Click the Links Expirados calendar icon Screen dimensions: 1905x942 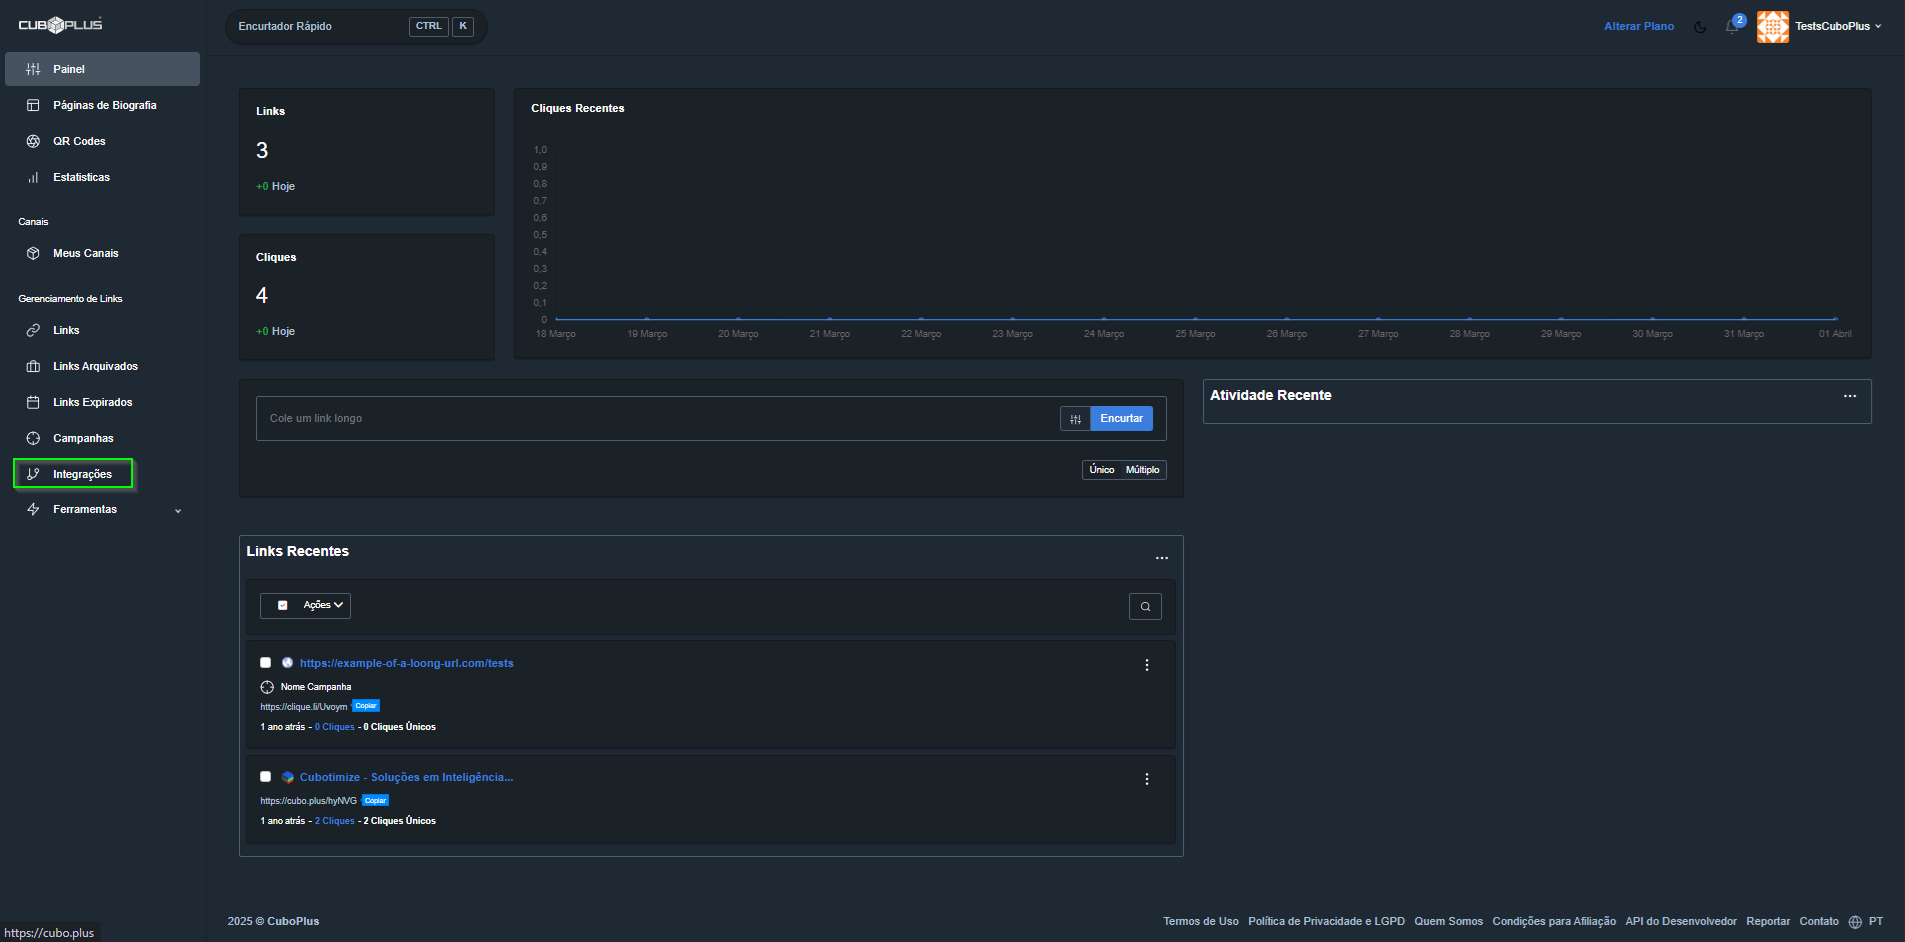(33, 402)
